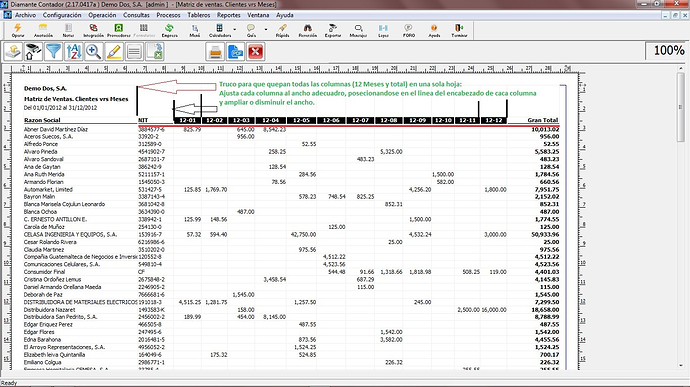Open the Consultas menu

point(136,15)
